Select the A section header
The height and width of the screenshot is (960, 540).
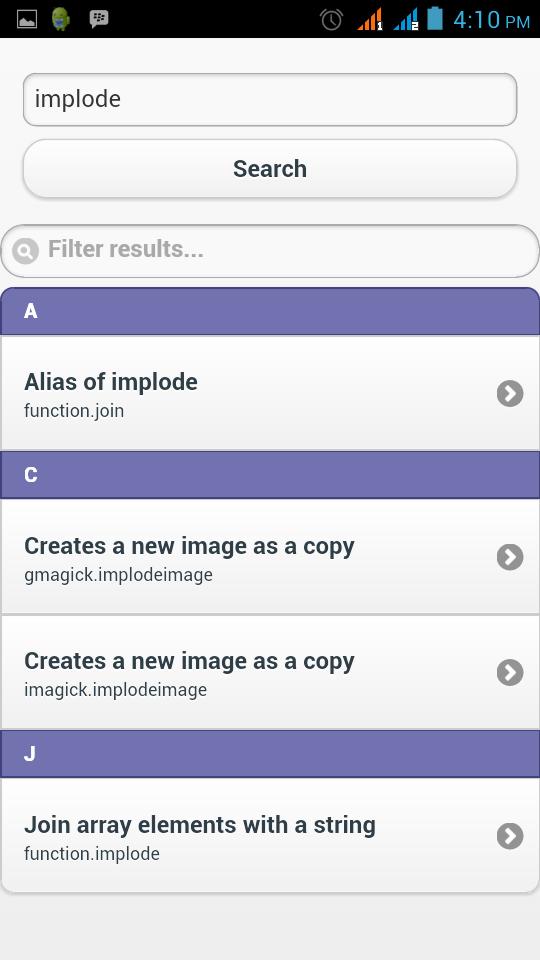[x=270, y=311]
